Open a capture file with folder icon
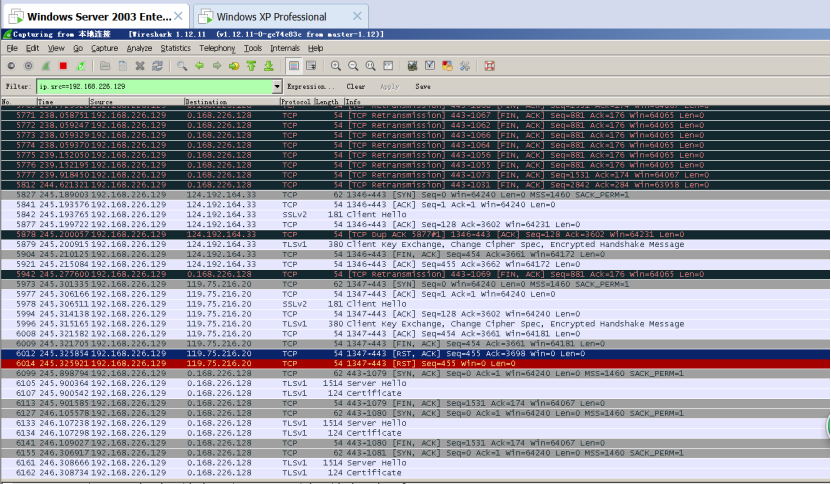Screen dimensions: 831x484 (105, 66)
